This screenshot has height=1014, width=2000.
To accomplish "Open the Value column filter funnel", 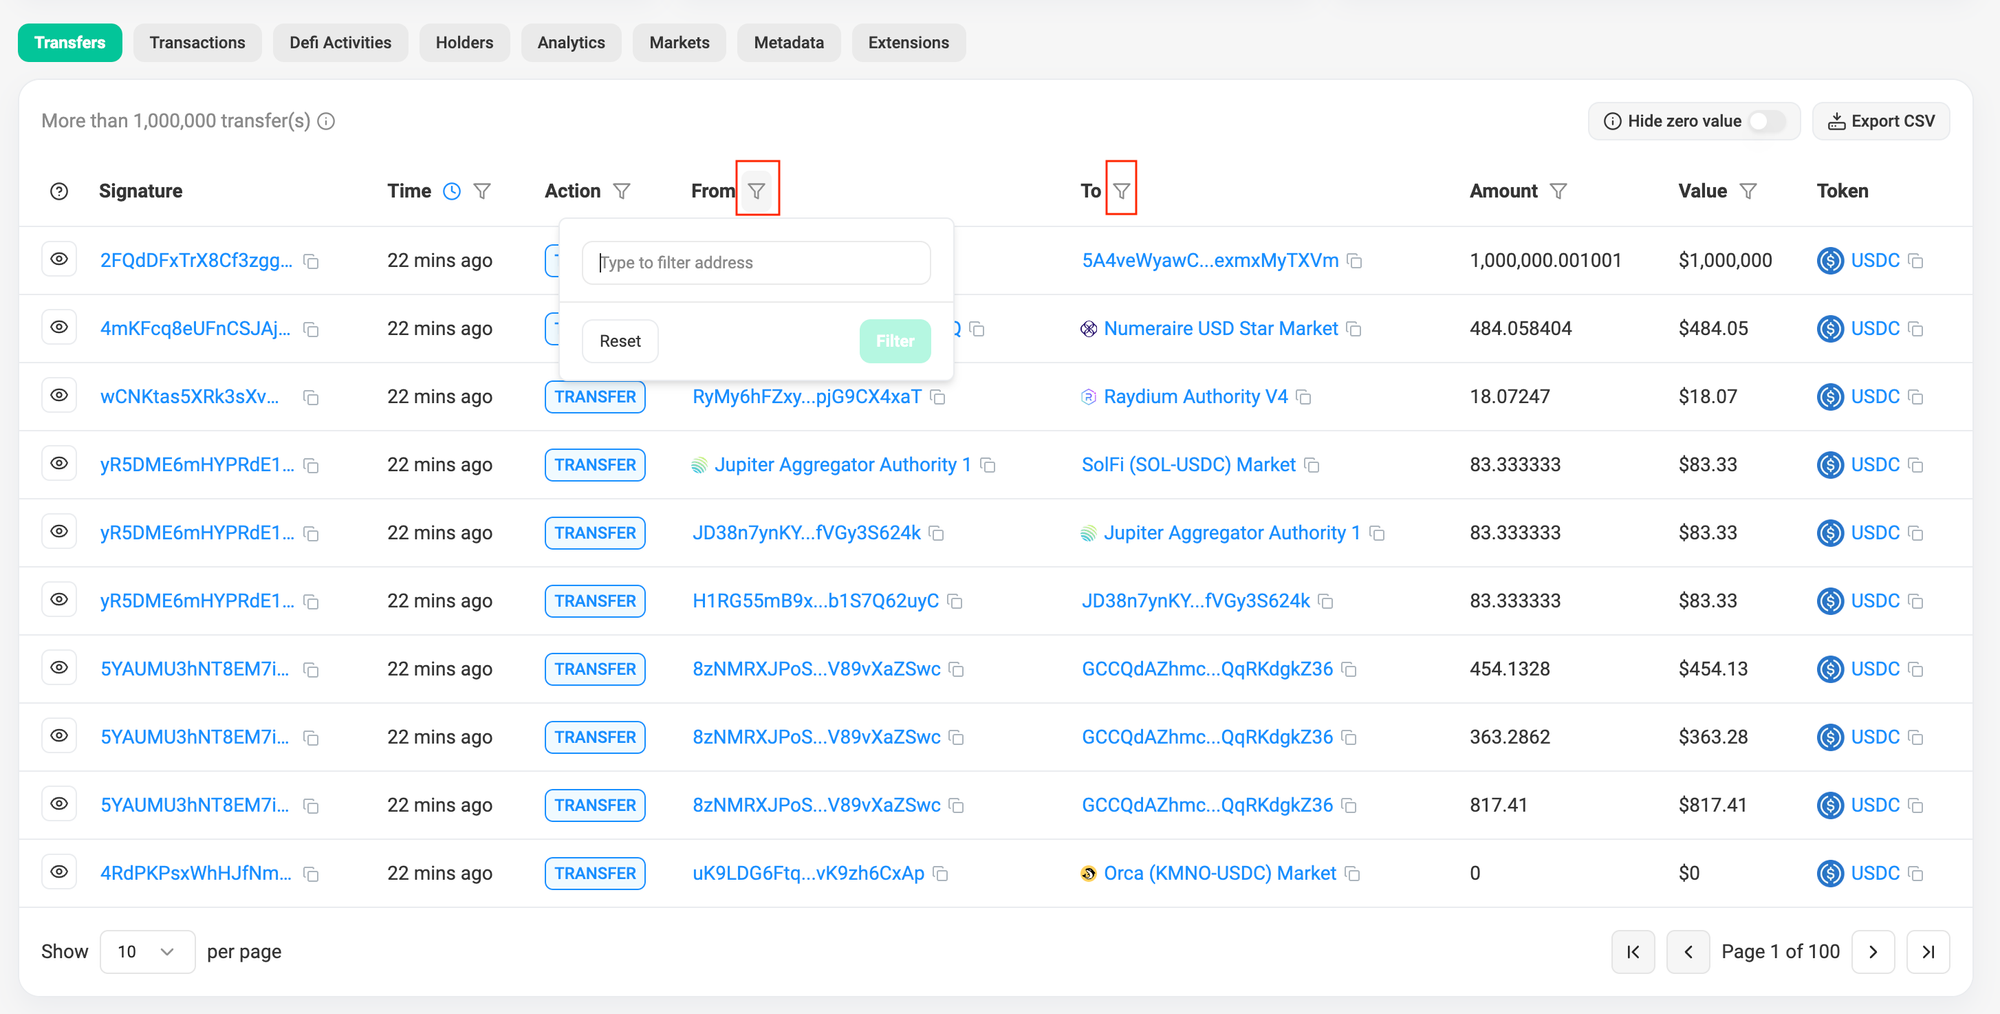I will click(1748, 191).
